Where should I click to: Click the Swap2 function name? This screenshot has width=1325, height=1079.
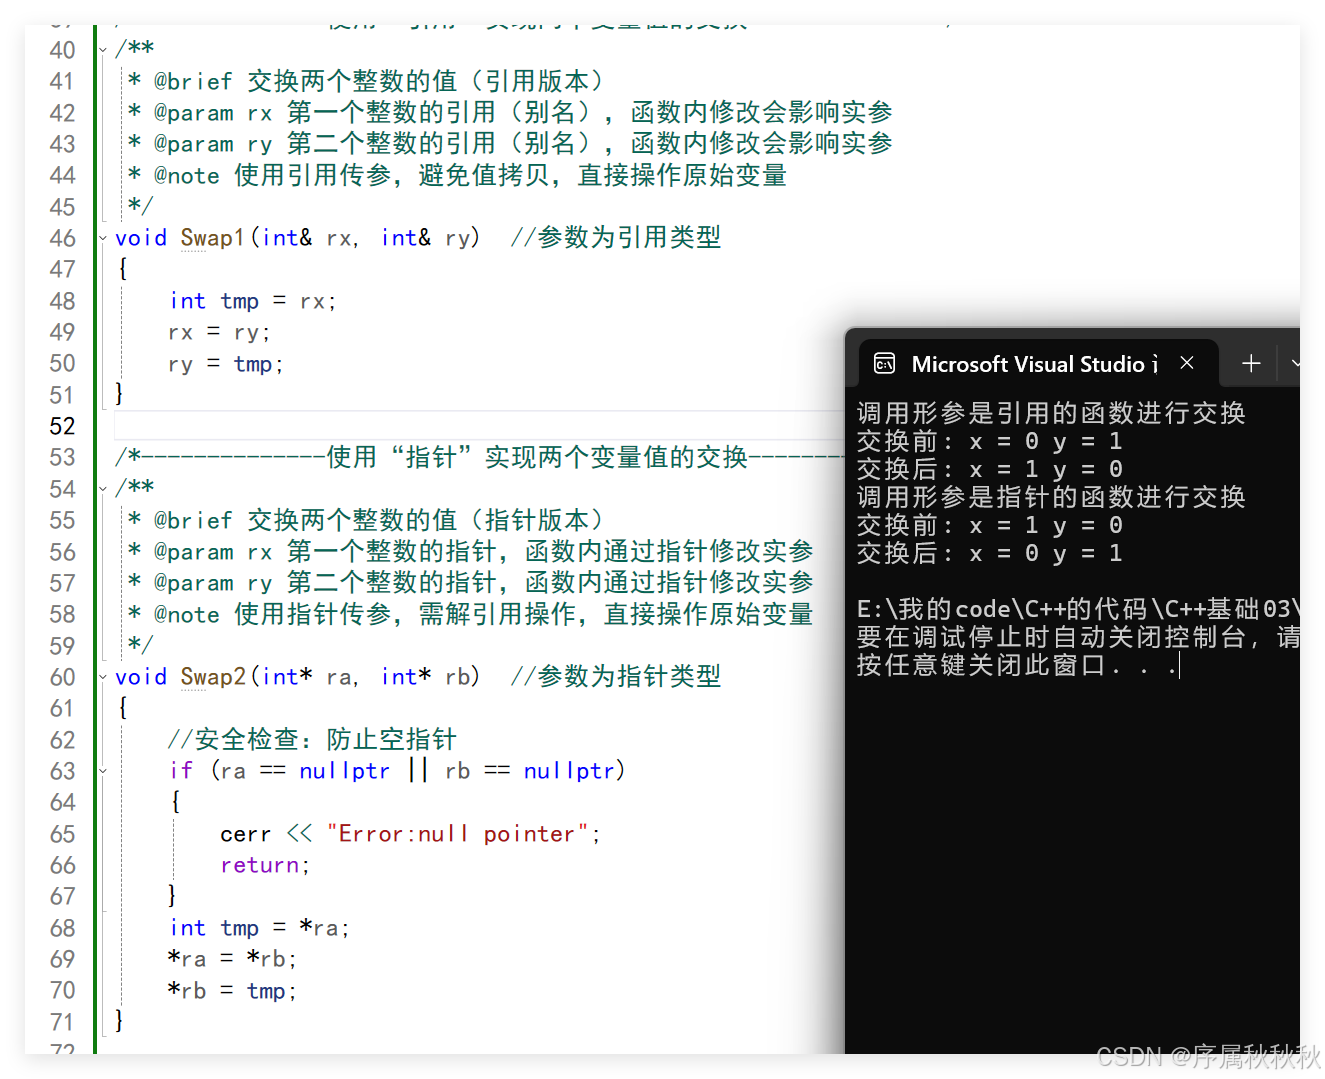(x=213, y=677)
